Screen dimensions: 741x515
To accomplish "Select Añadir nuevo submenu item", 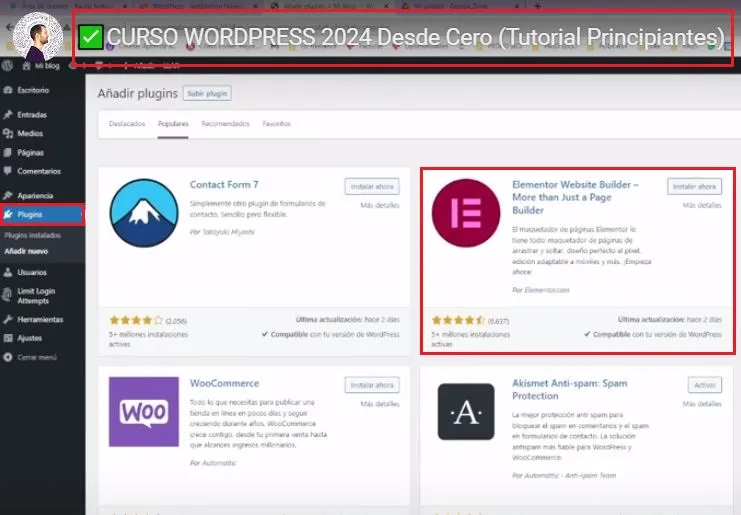I will [x=26, y=251].
